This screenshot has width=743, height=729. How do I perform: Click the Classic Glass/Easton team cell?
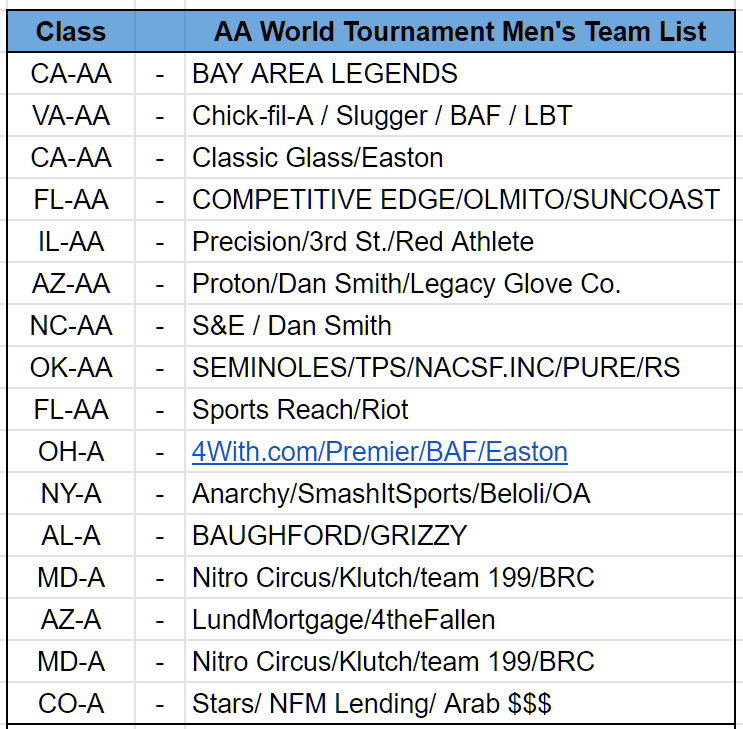(460, 157)
